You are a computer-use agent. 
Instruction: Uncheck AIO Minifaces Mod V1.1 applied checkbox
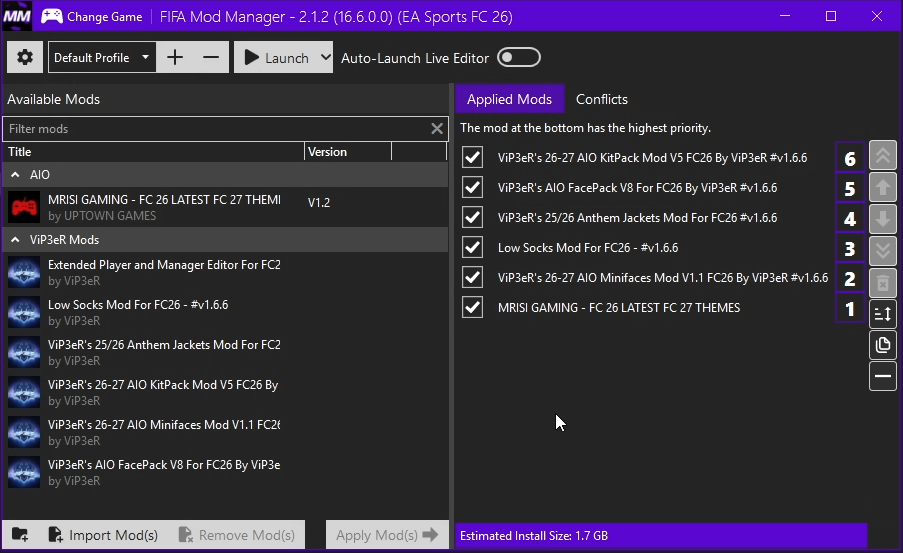(472, 277)
